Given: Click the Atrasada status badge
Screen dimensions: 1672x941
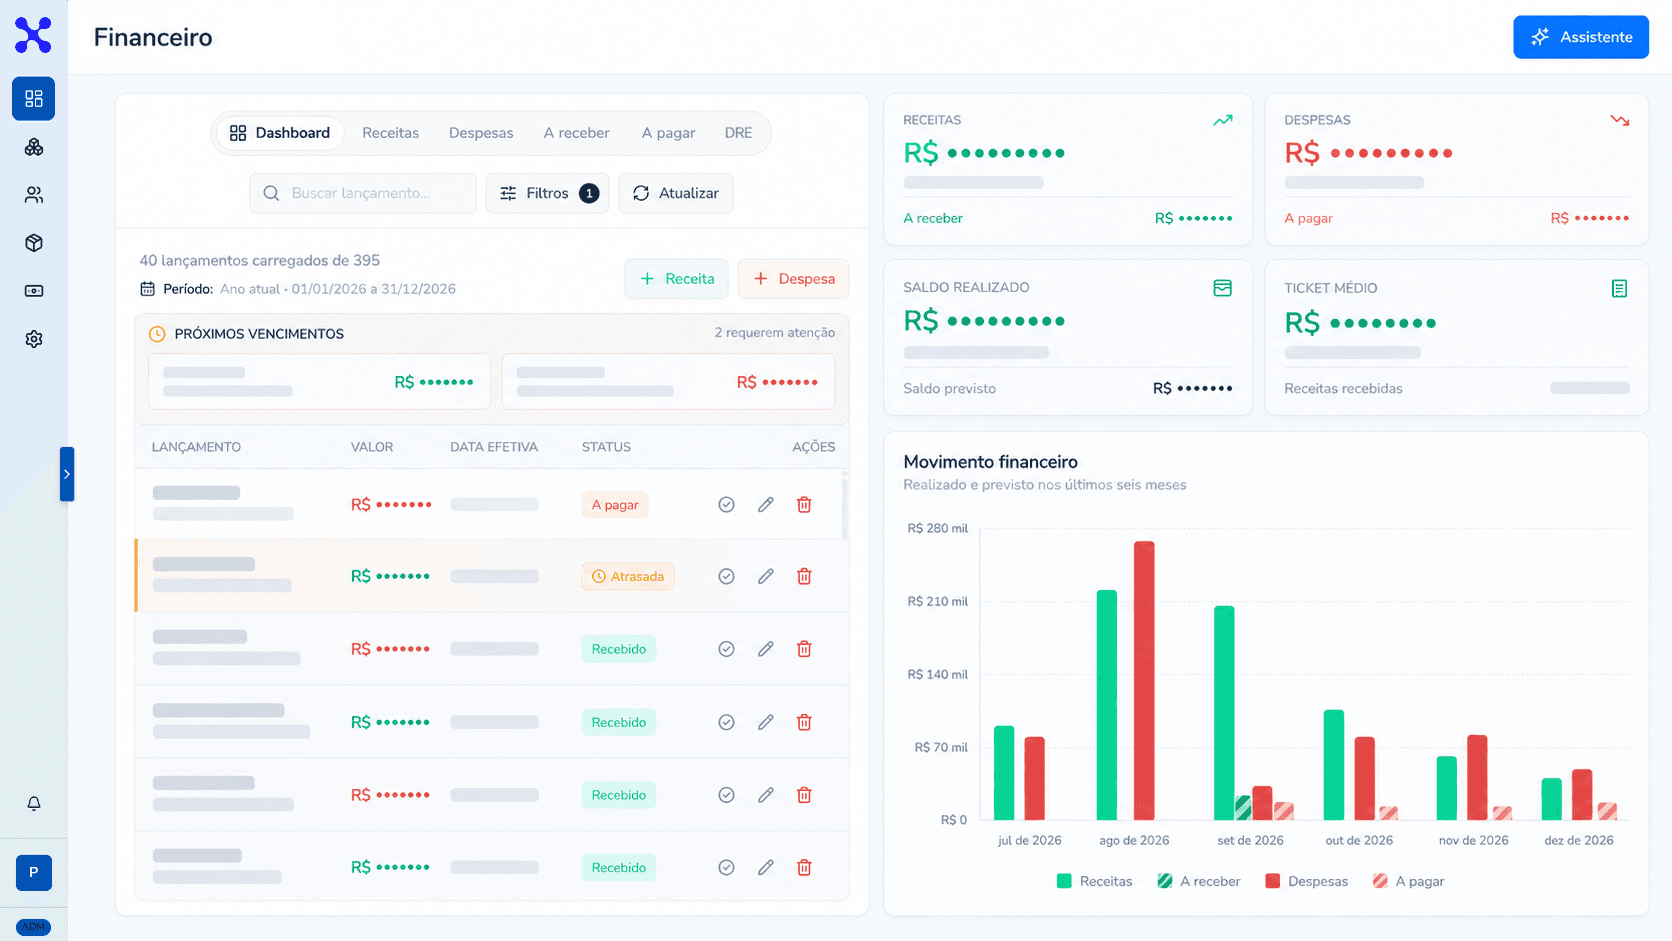Looking at the screenshot, I should coord(628,577).
